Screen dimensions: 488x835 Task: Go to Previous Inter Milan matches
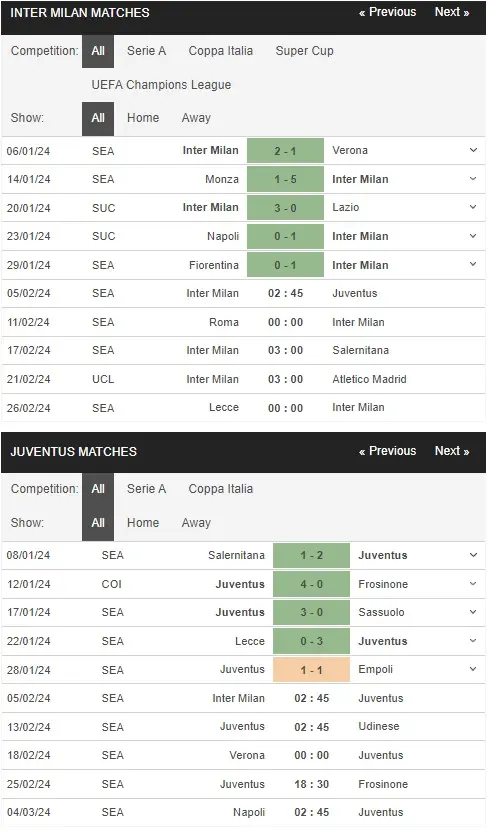(387, 12)
